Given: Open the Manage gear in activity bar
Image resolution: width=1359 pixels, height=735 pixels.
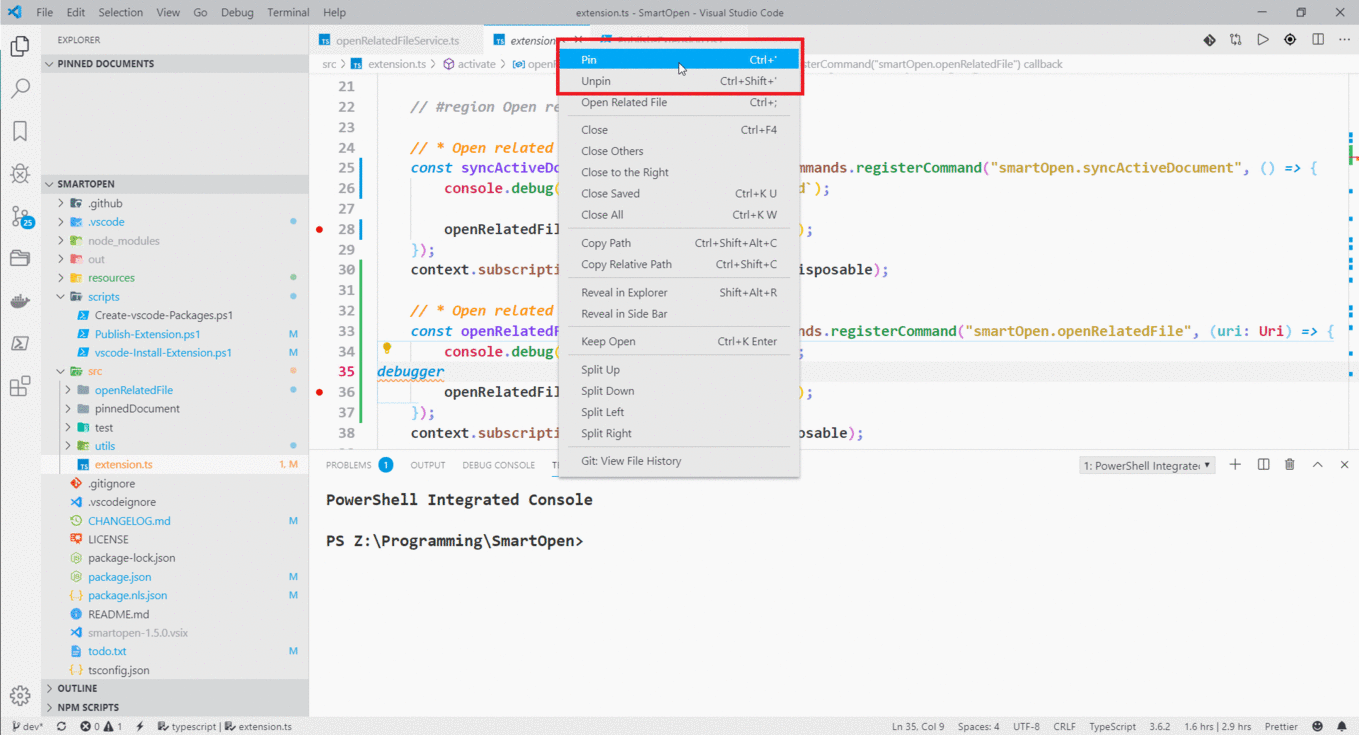Looking at the screenshot, I should pos(19,696).
